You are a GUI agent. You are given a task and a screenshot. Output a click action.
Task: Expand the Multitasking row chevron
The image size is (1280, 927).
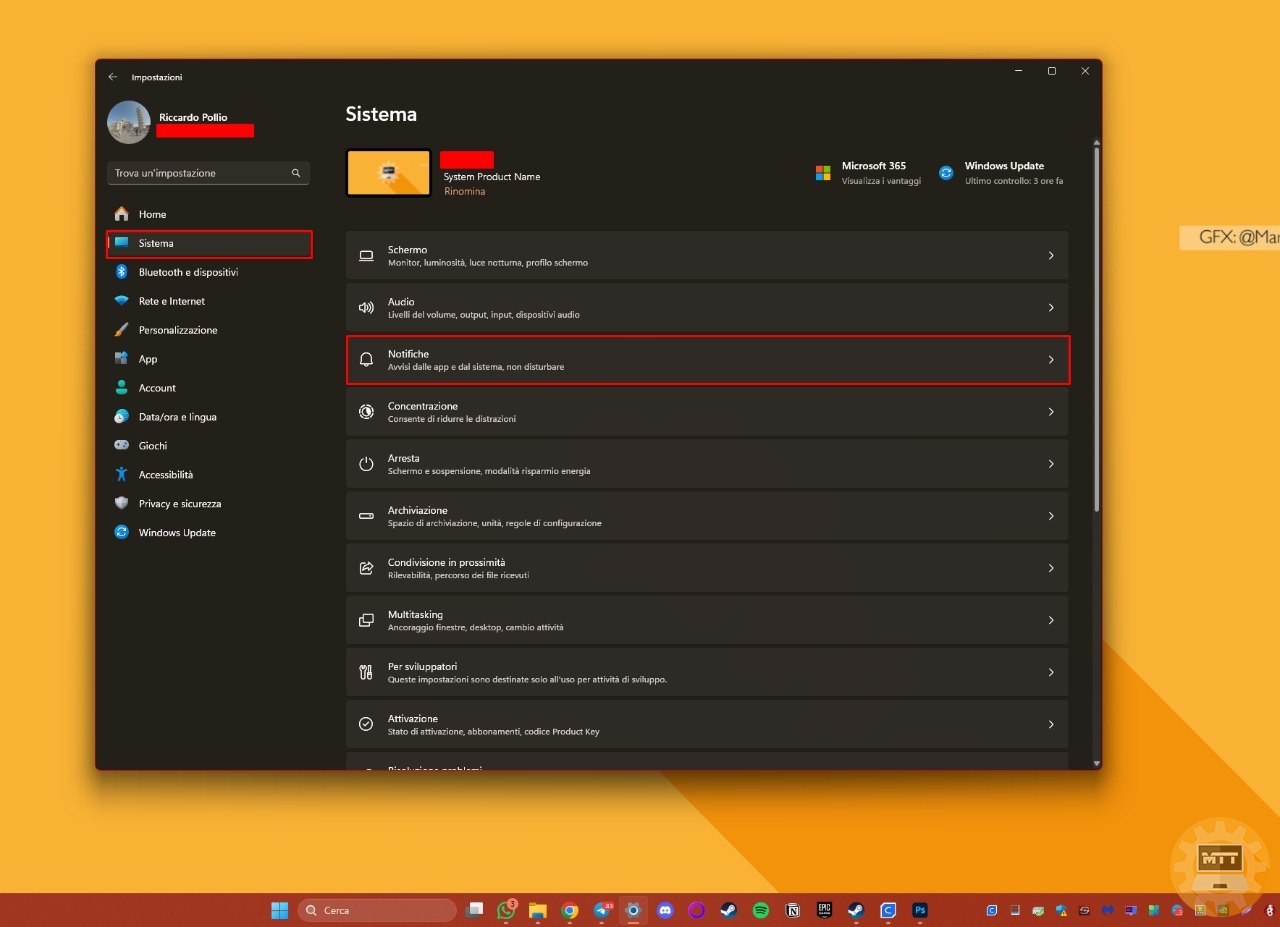(x=1051, y=619)
